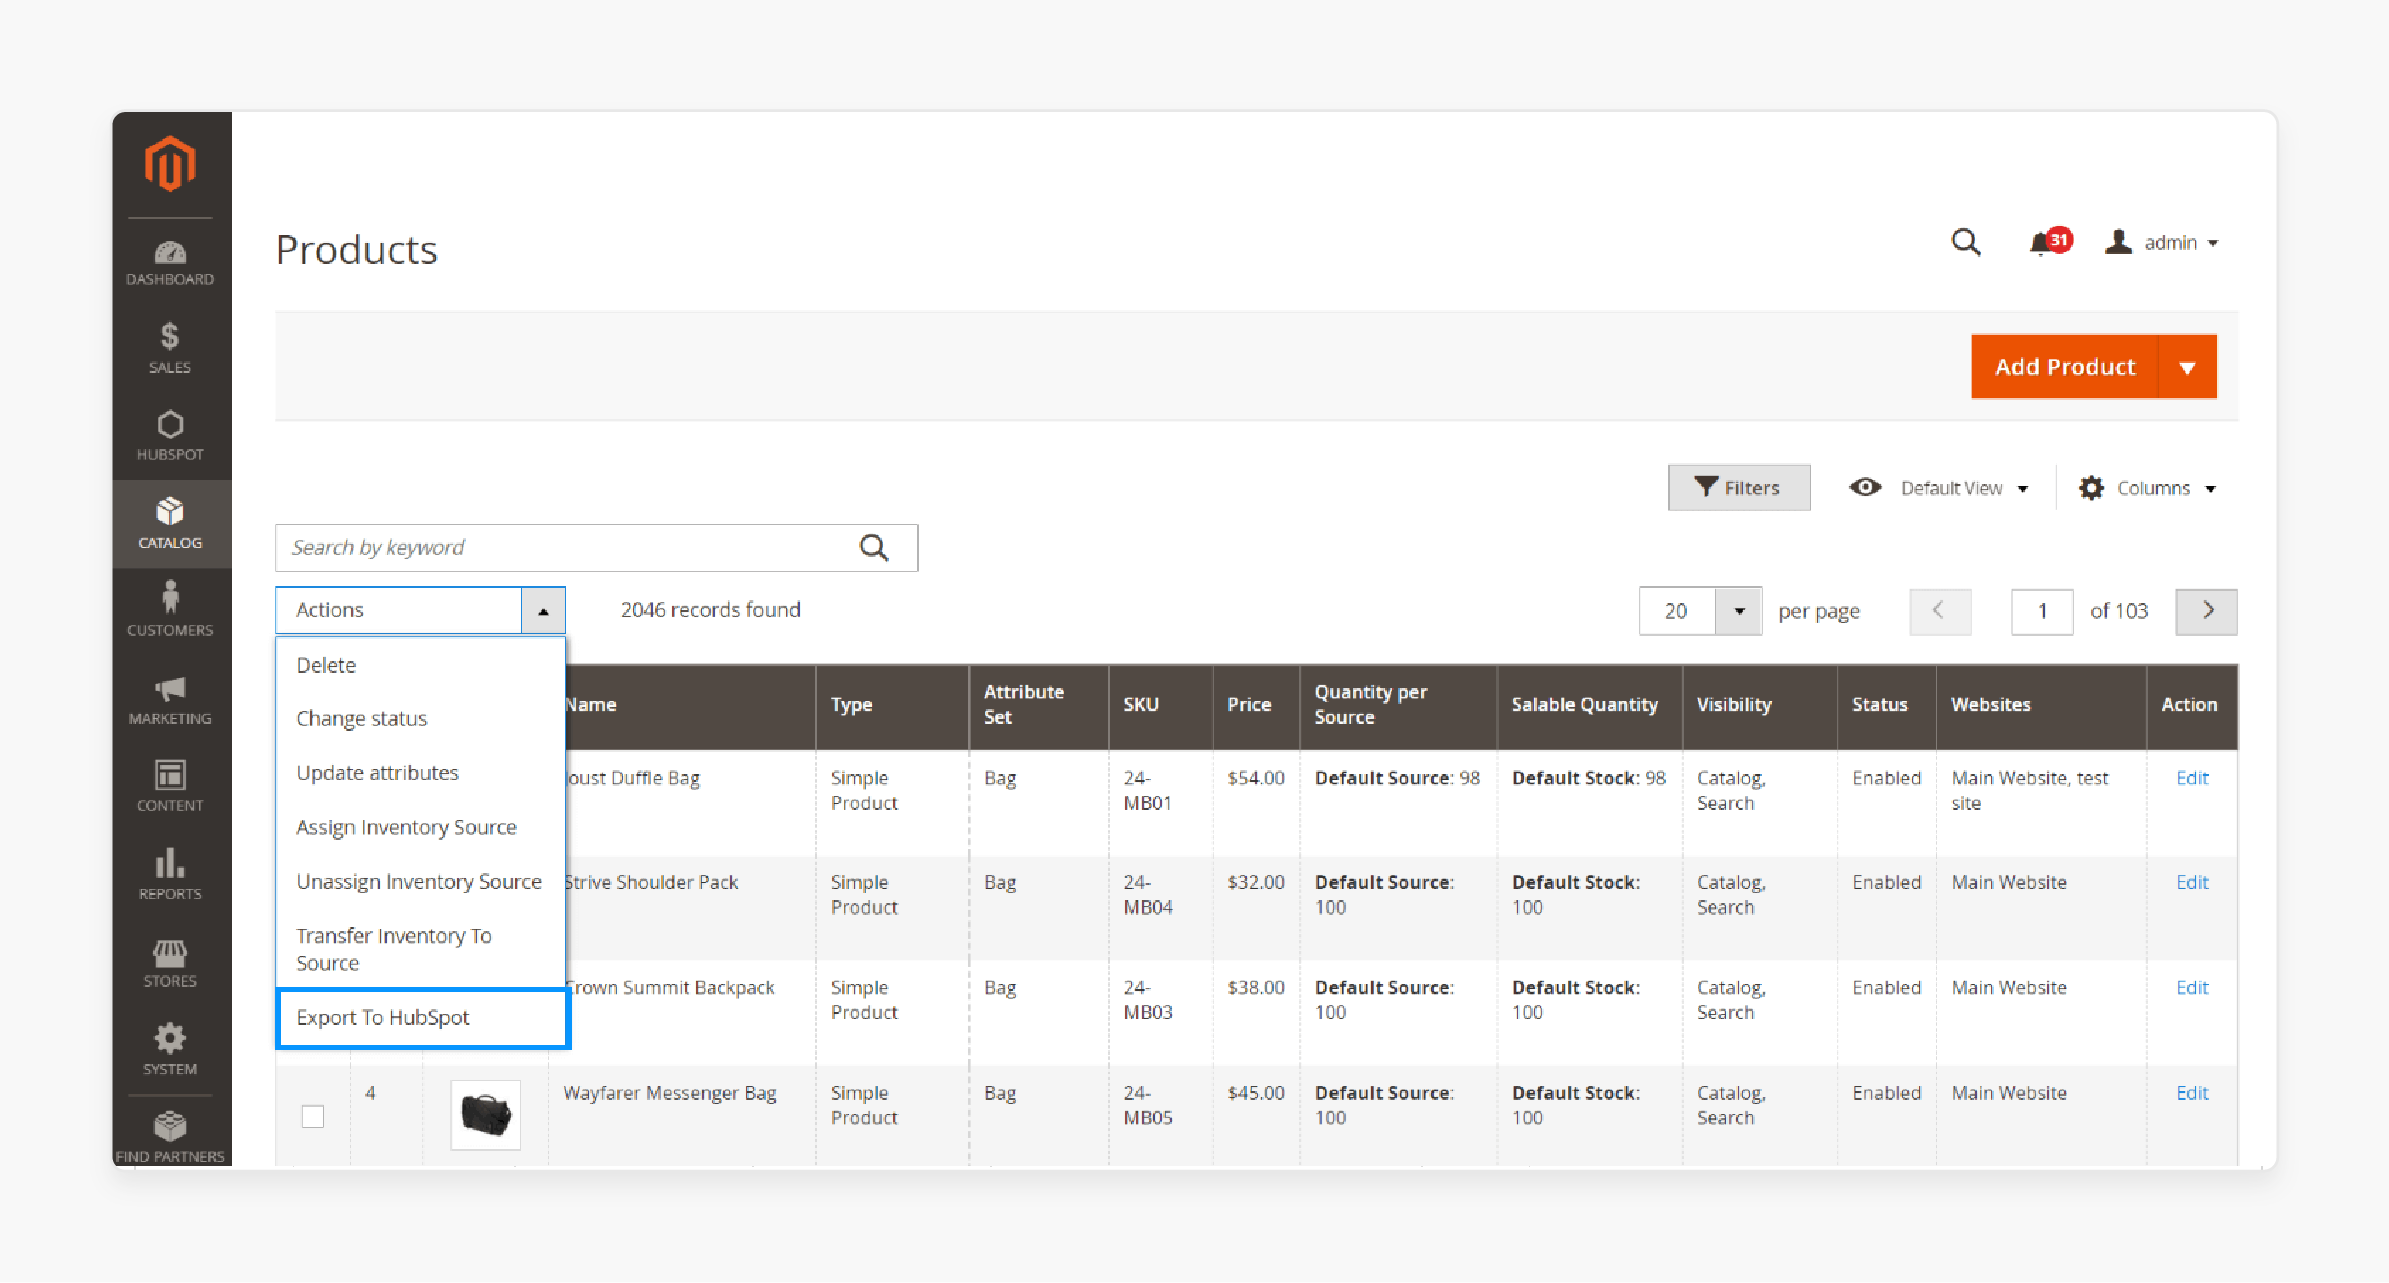Sort by the Status column header
2389x1283 pixels.
click(x=1887, y=705)
